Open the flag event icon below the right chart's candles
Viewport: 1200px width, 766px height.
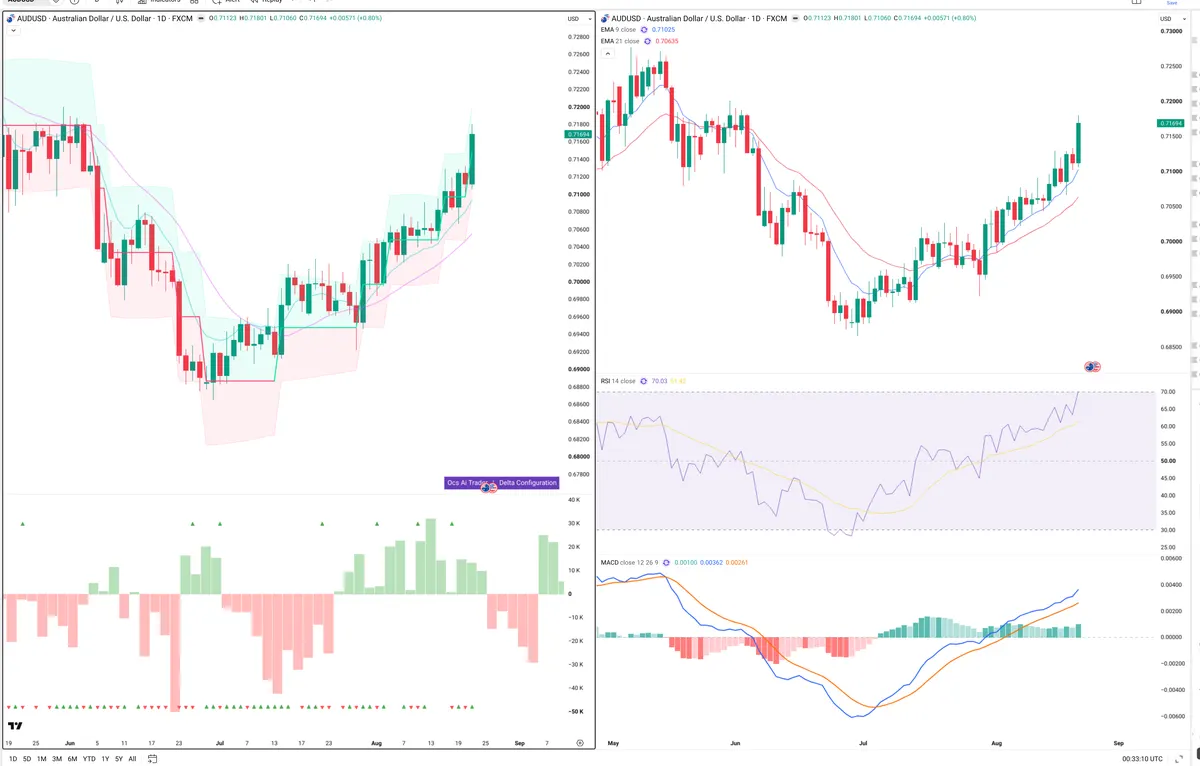coord(1093,367)
